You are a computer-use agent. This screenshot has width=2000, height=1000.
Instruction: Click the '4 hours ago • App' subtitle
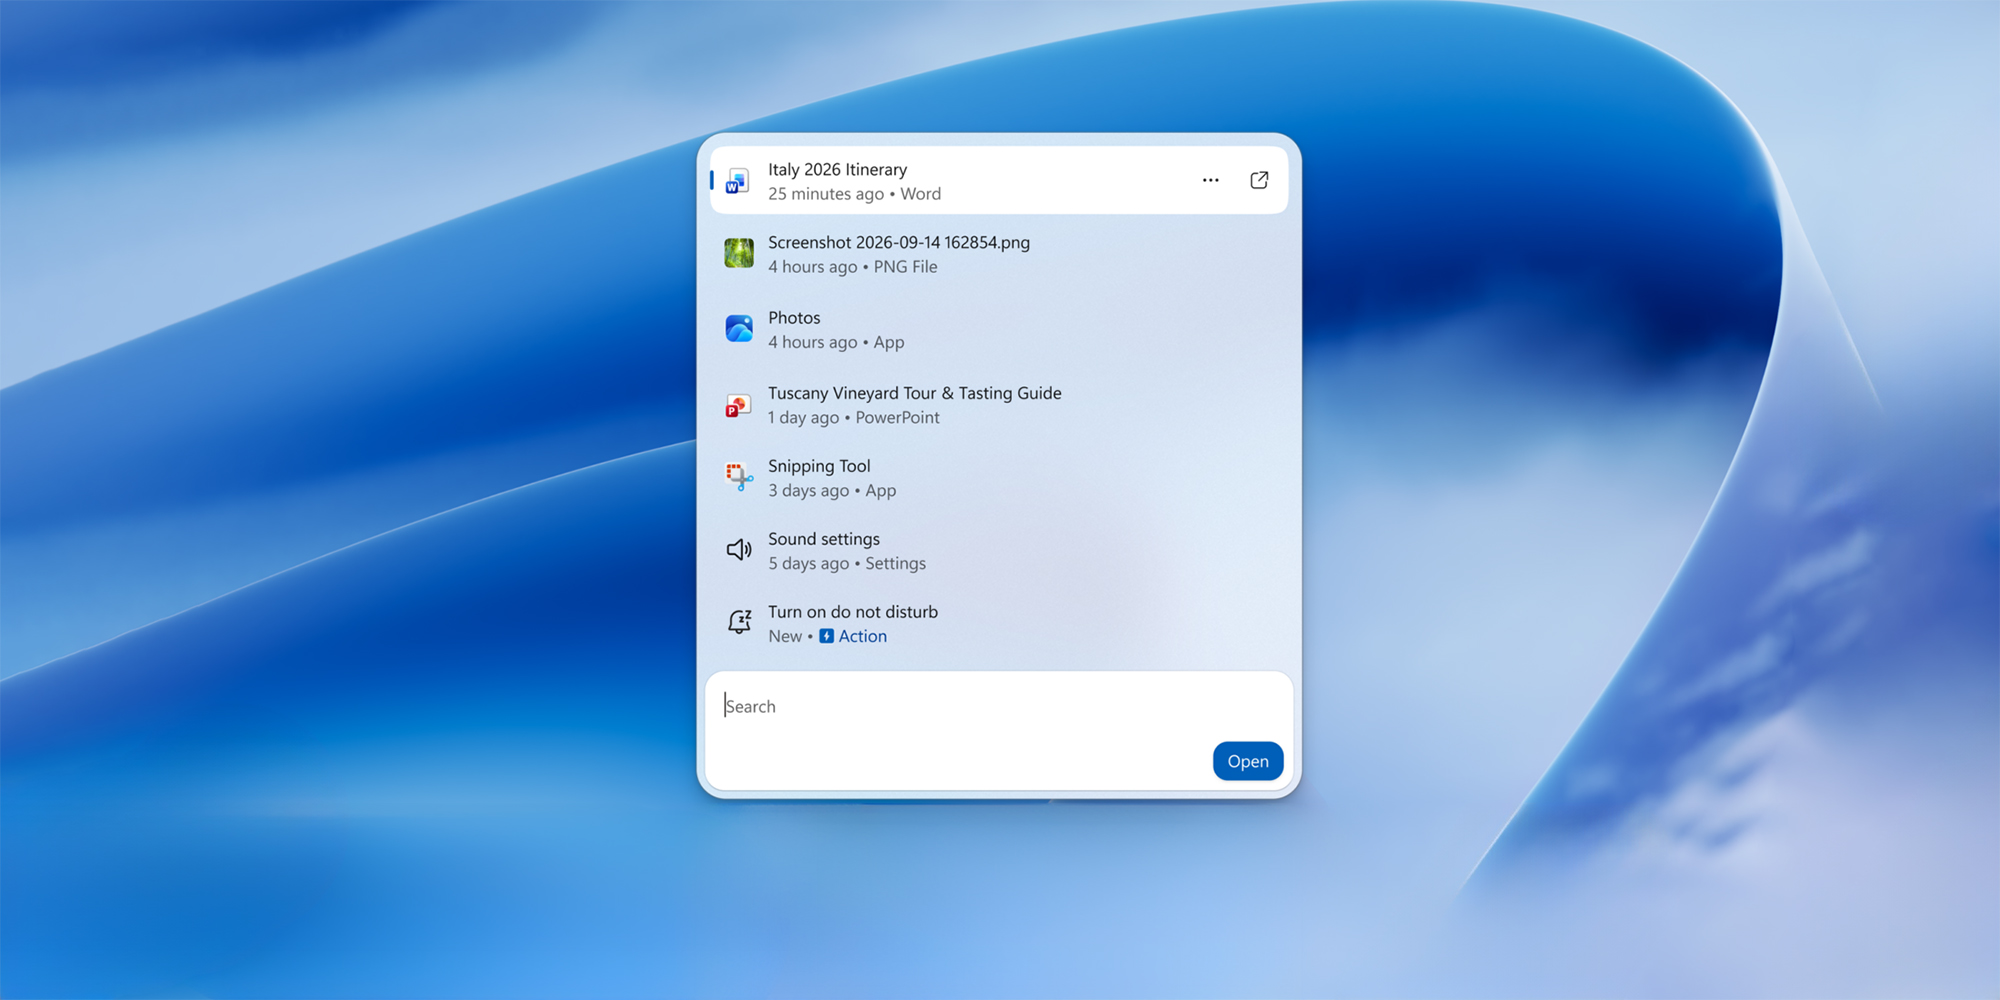pyautogui.click(x=836, y=342)
